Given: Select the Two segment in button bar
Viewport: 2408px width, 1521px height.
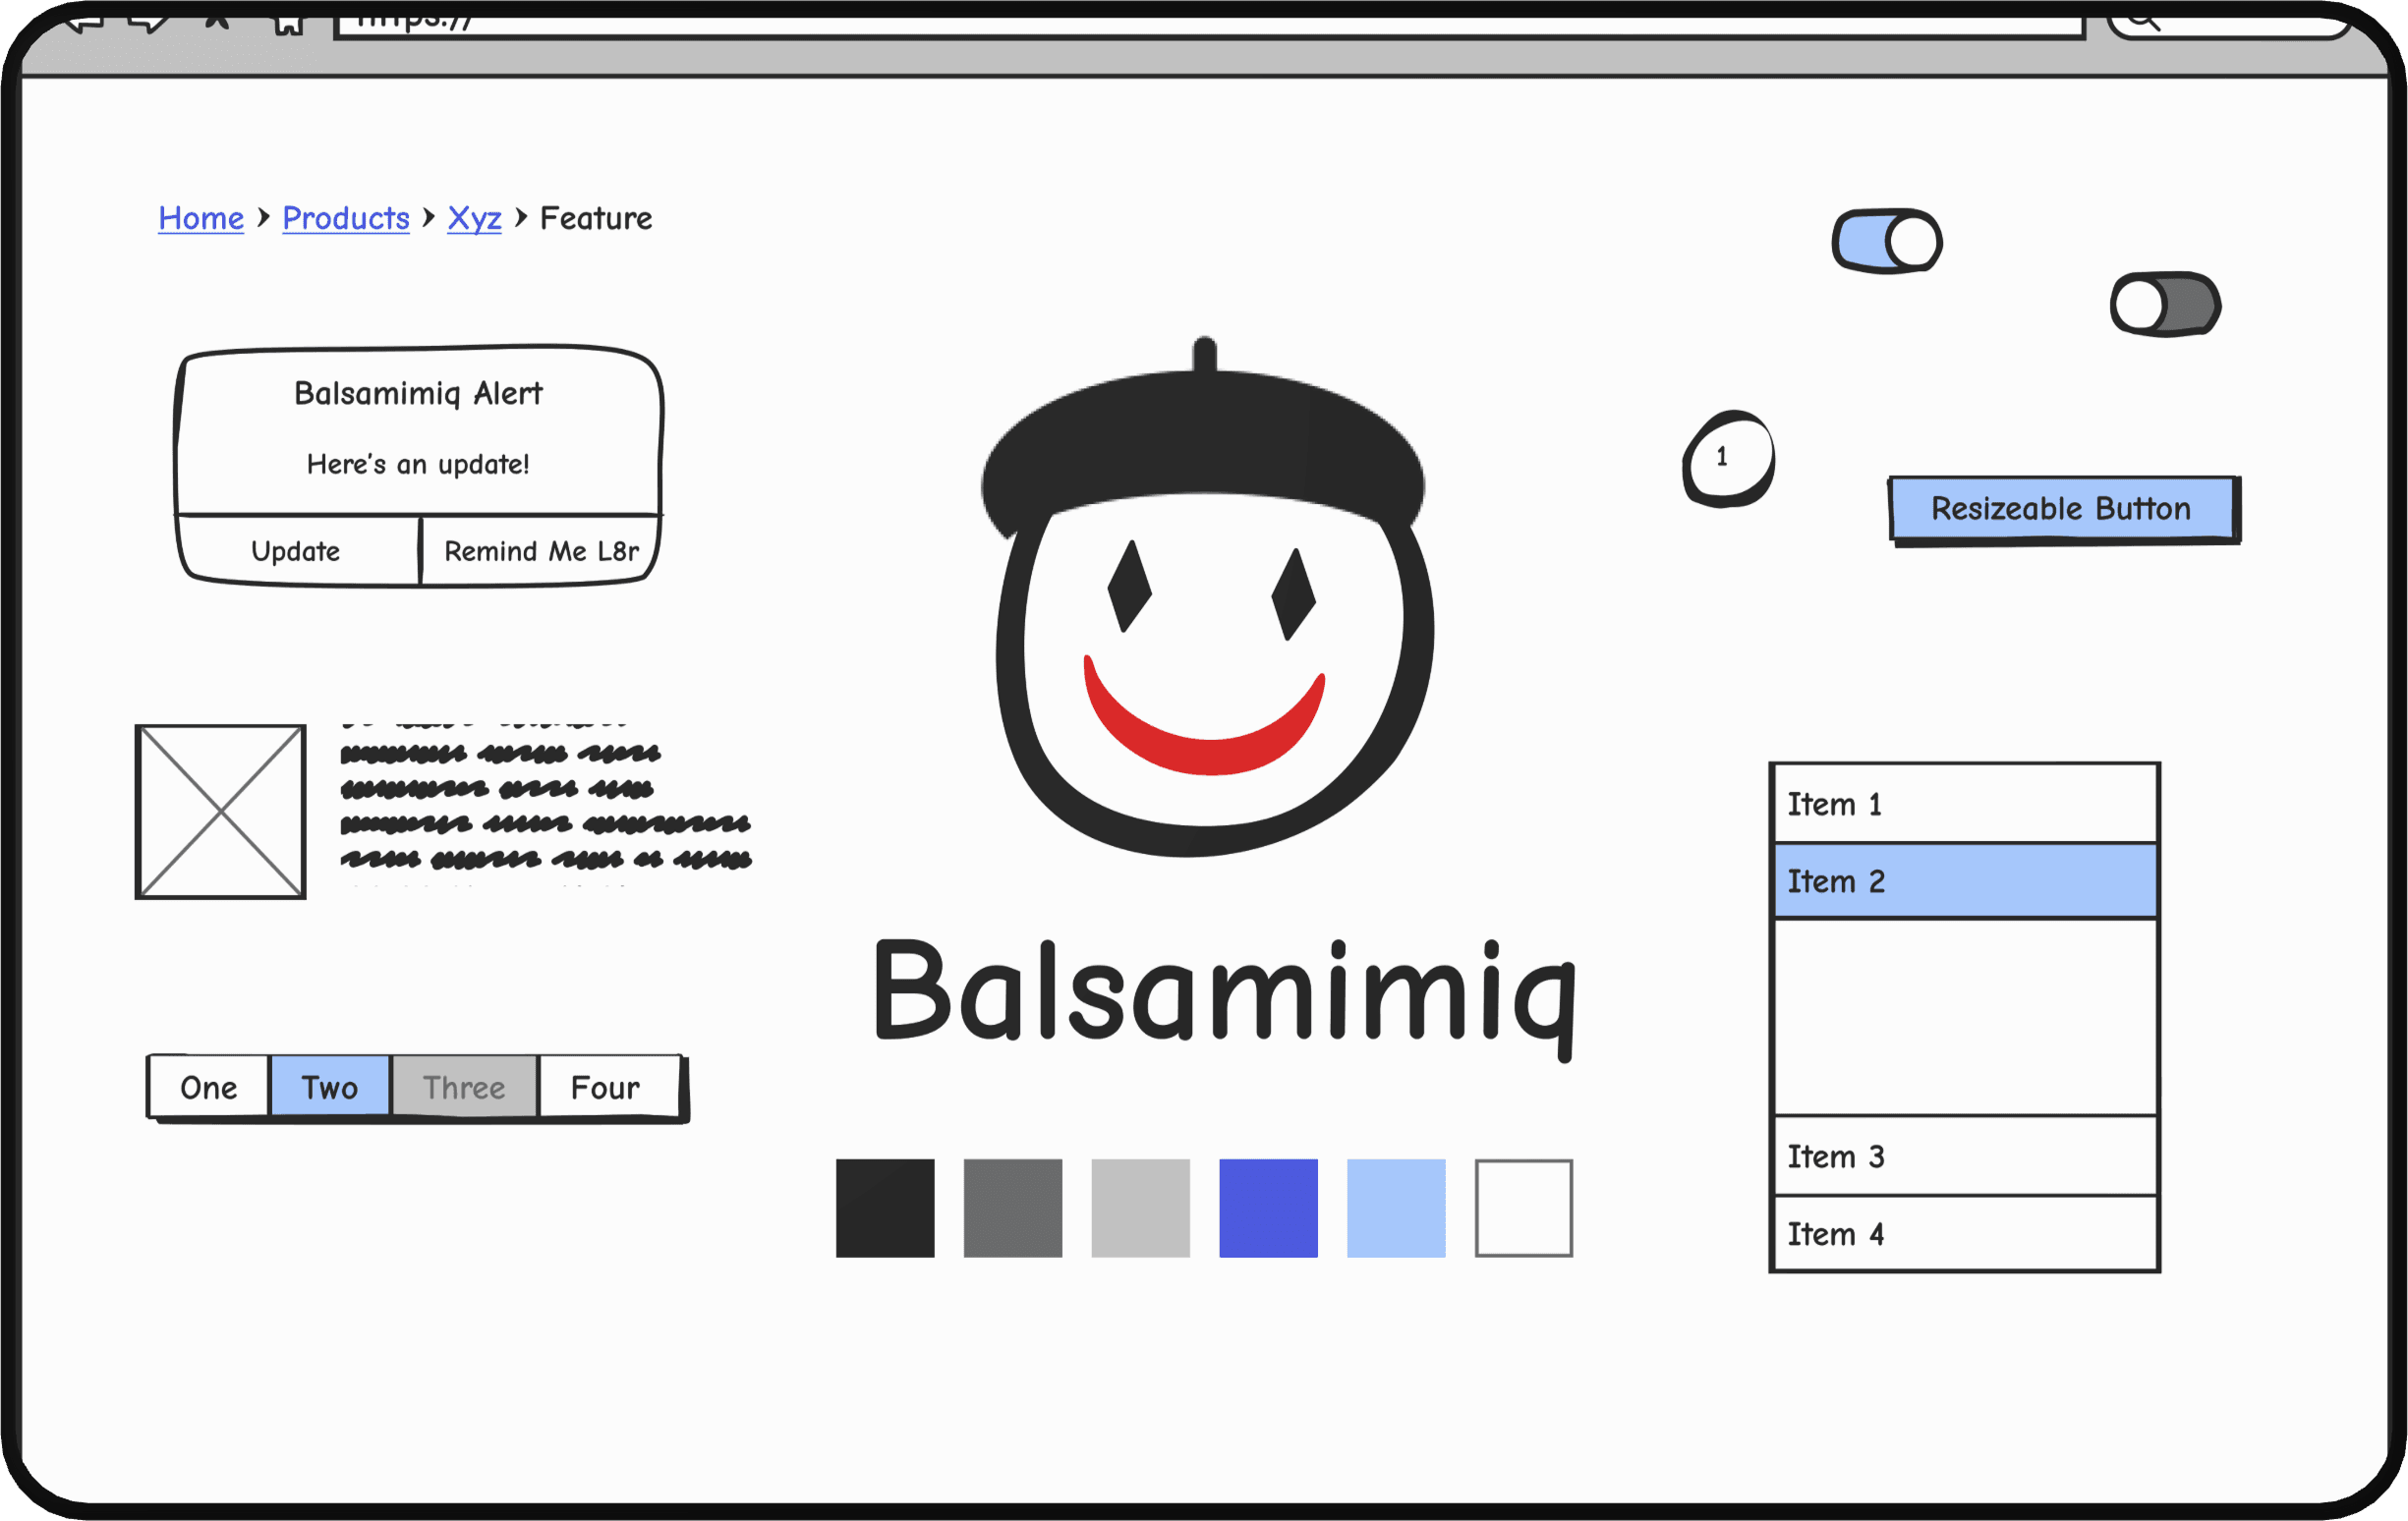Looking at the screenshot, I should coord(330,1087).
